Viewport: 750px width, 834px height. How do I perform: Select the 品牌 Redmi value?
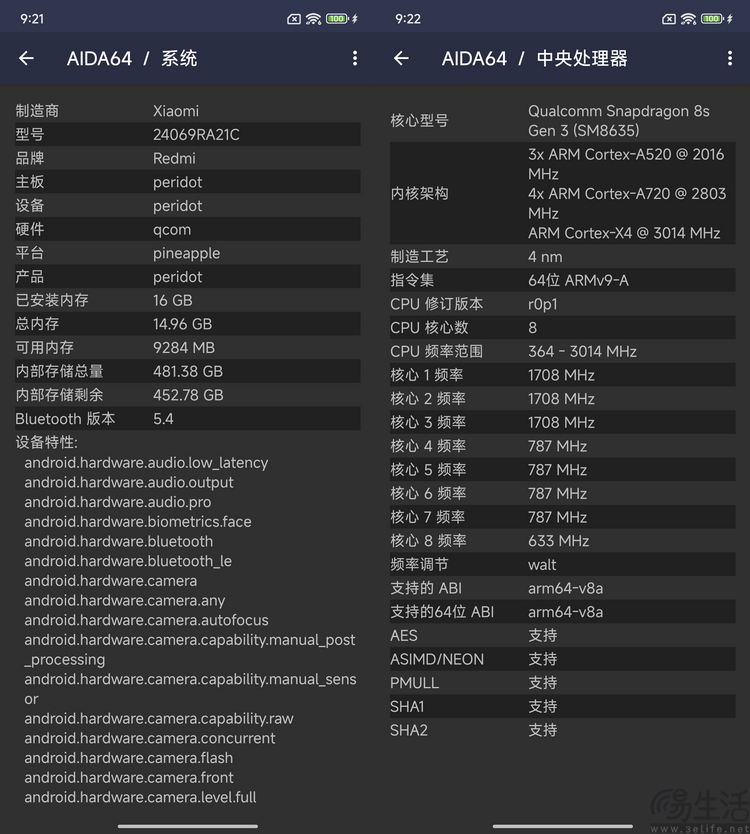point(174,159)
